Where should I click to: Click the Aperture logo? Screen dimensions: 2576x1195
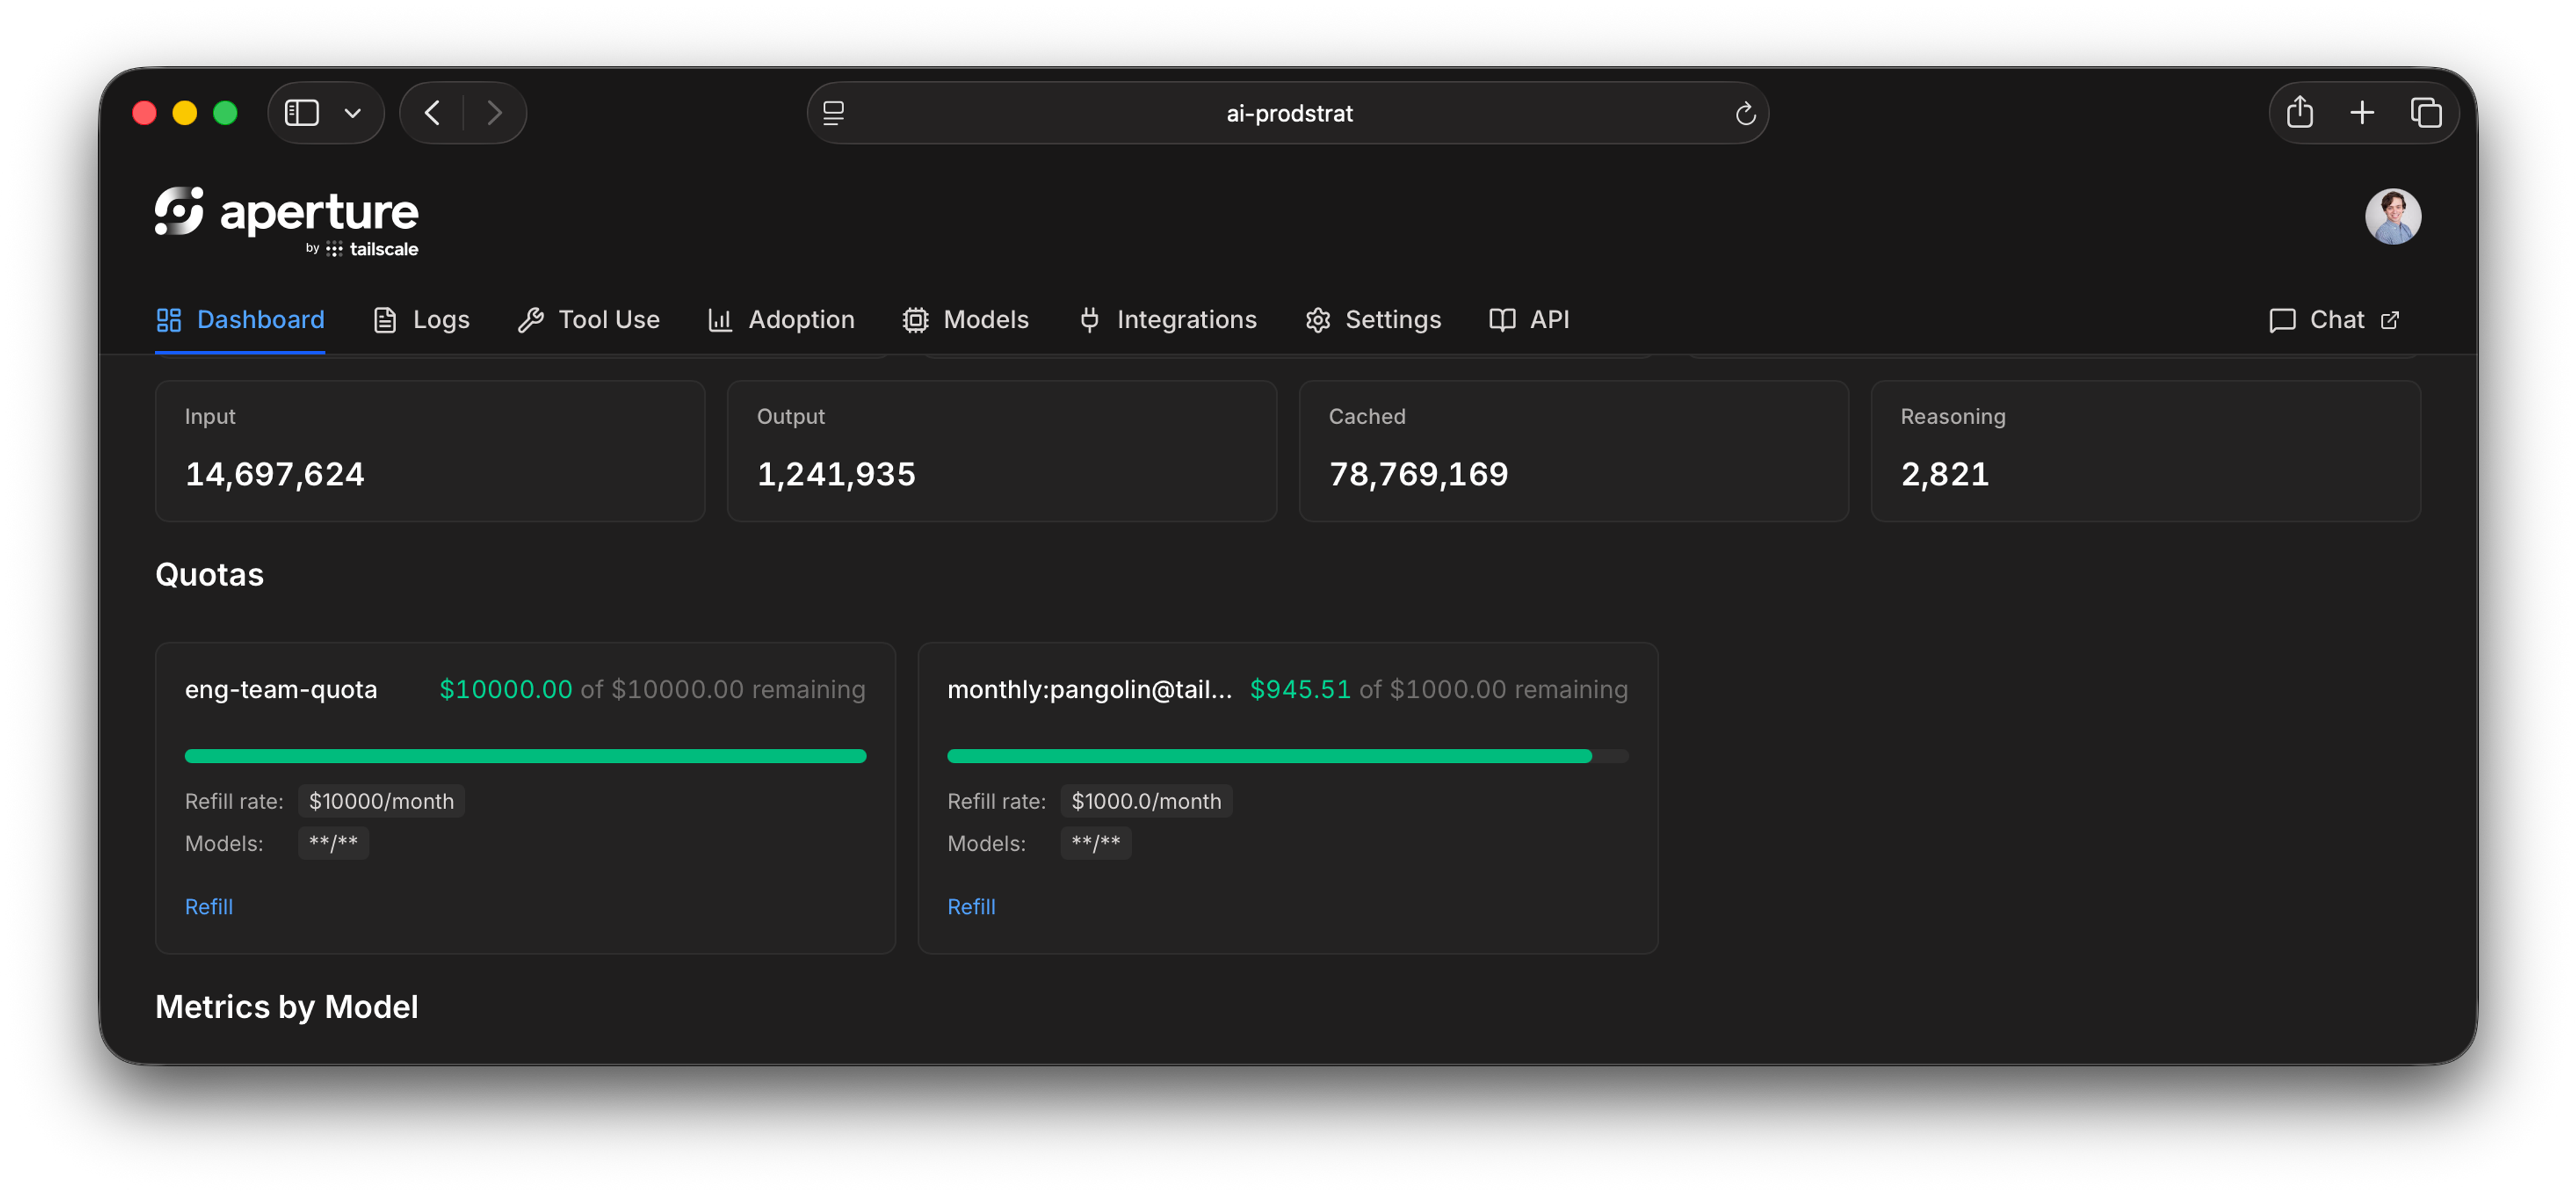click(x=286, y=221)
